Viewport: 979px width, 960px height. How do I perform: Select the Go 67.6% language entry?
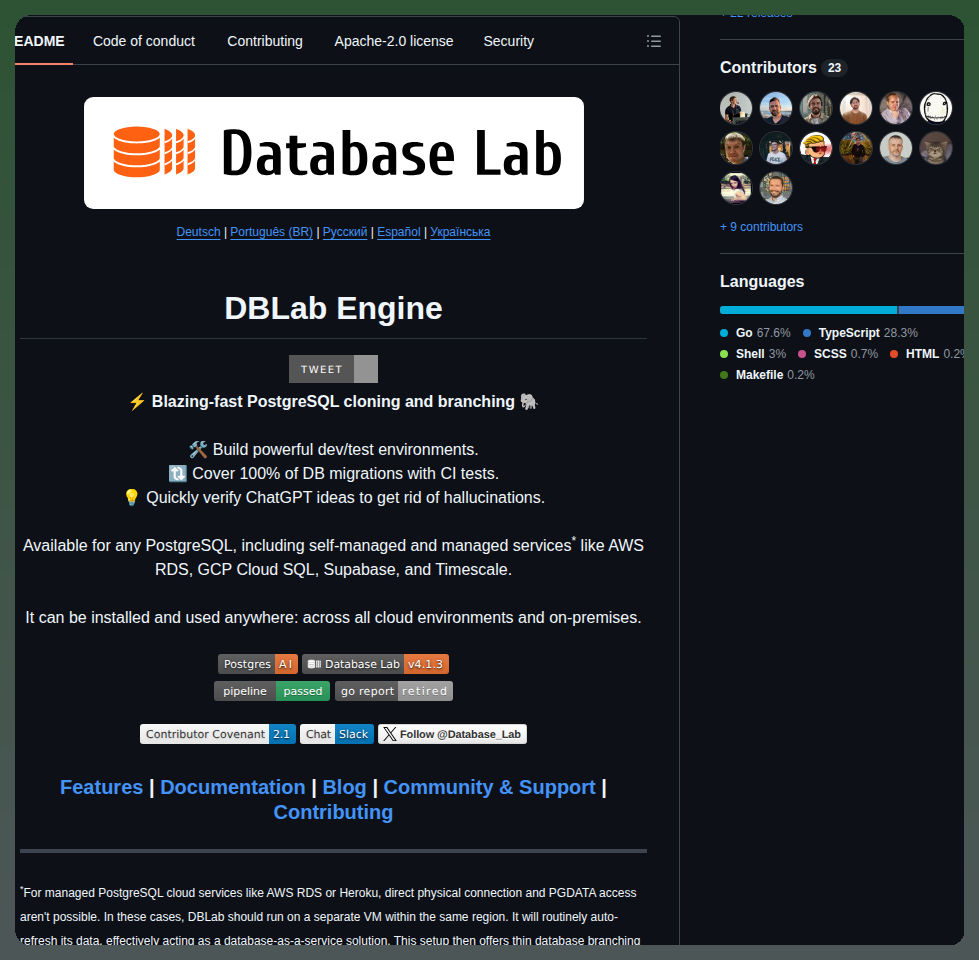pos(755,333)
